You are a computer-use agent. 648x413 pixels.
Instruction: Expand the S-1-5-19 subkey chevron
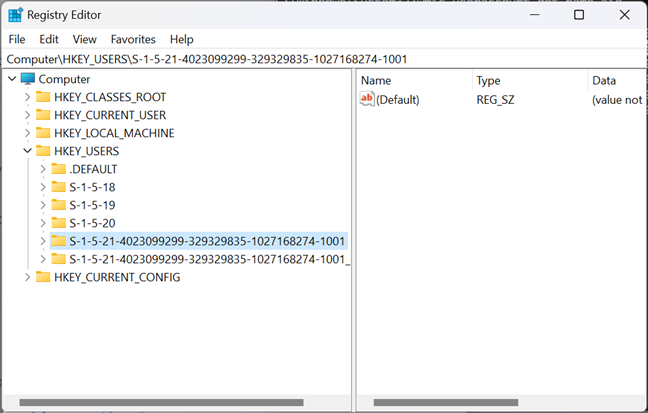[43, 205]
